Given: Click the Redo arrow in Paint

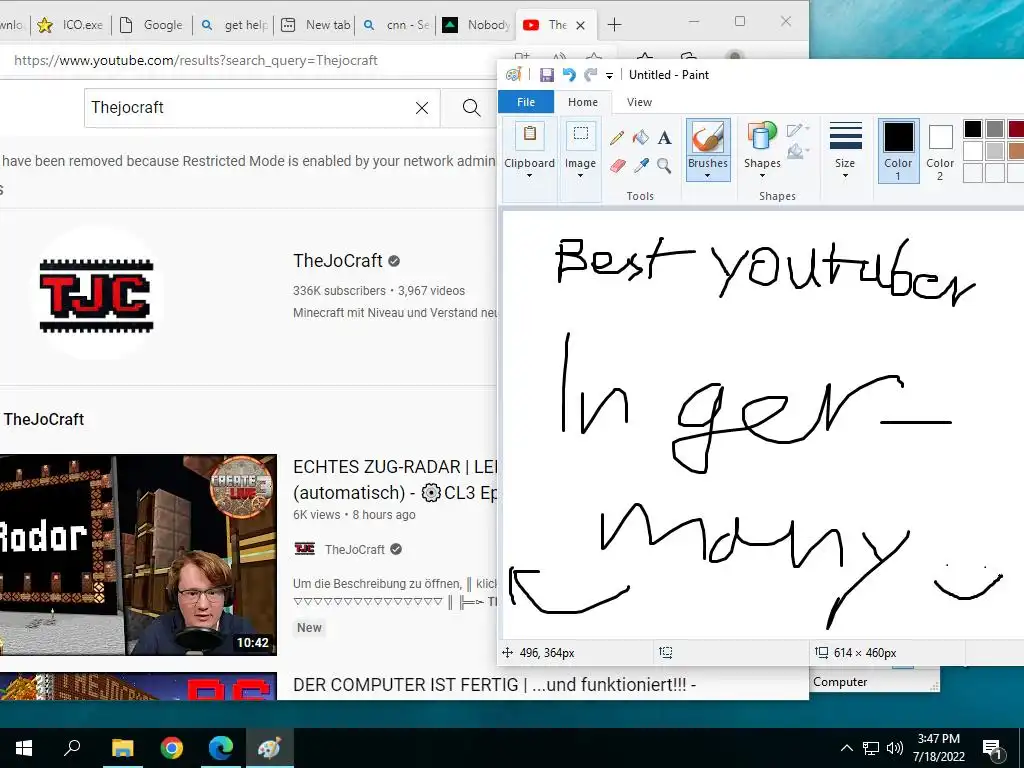Looking at the screenshot, I should [x=590, y=75].
